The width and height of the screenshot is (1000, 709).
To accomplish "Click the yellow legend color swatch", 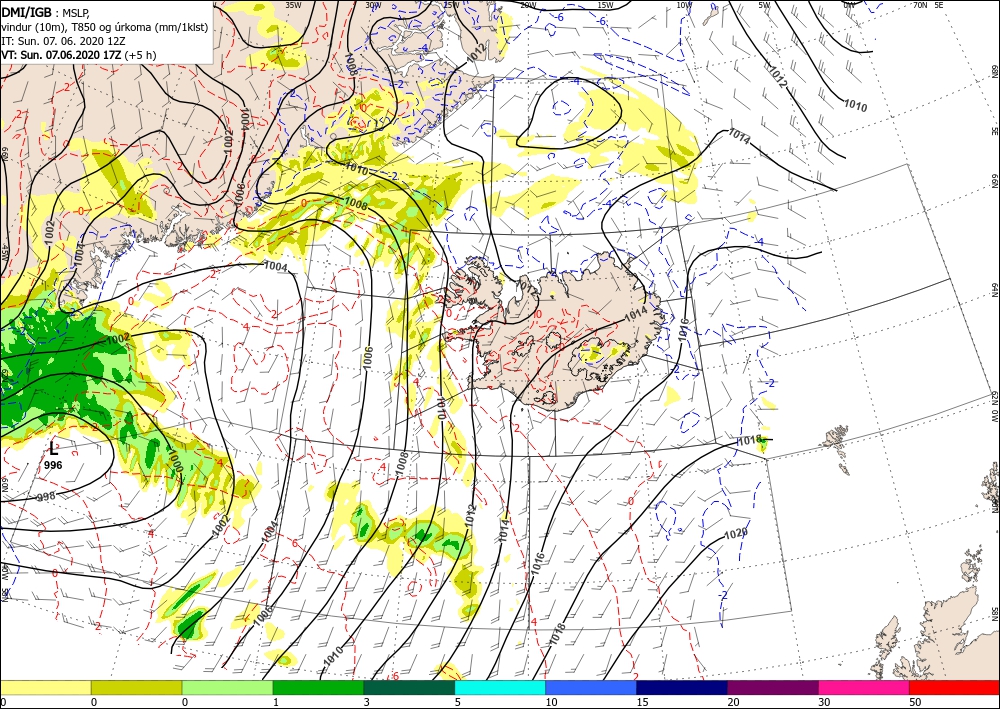I will (45, 687).
